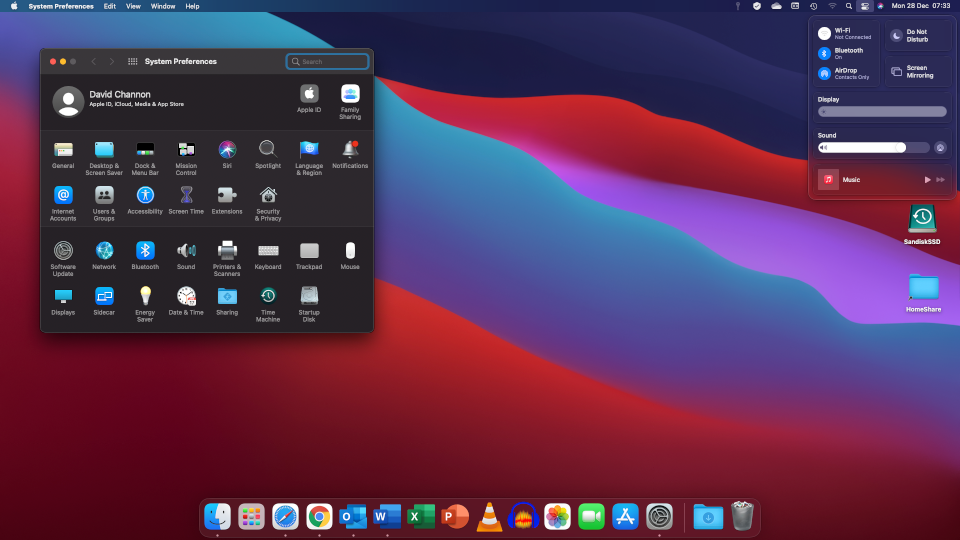Screen dimensions: 960x540
Task: Click the David Channon account name
Action: tap(120, 94)
